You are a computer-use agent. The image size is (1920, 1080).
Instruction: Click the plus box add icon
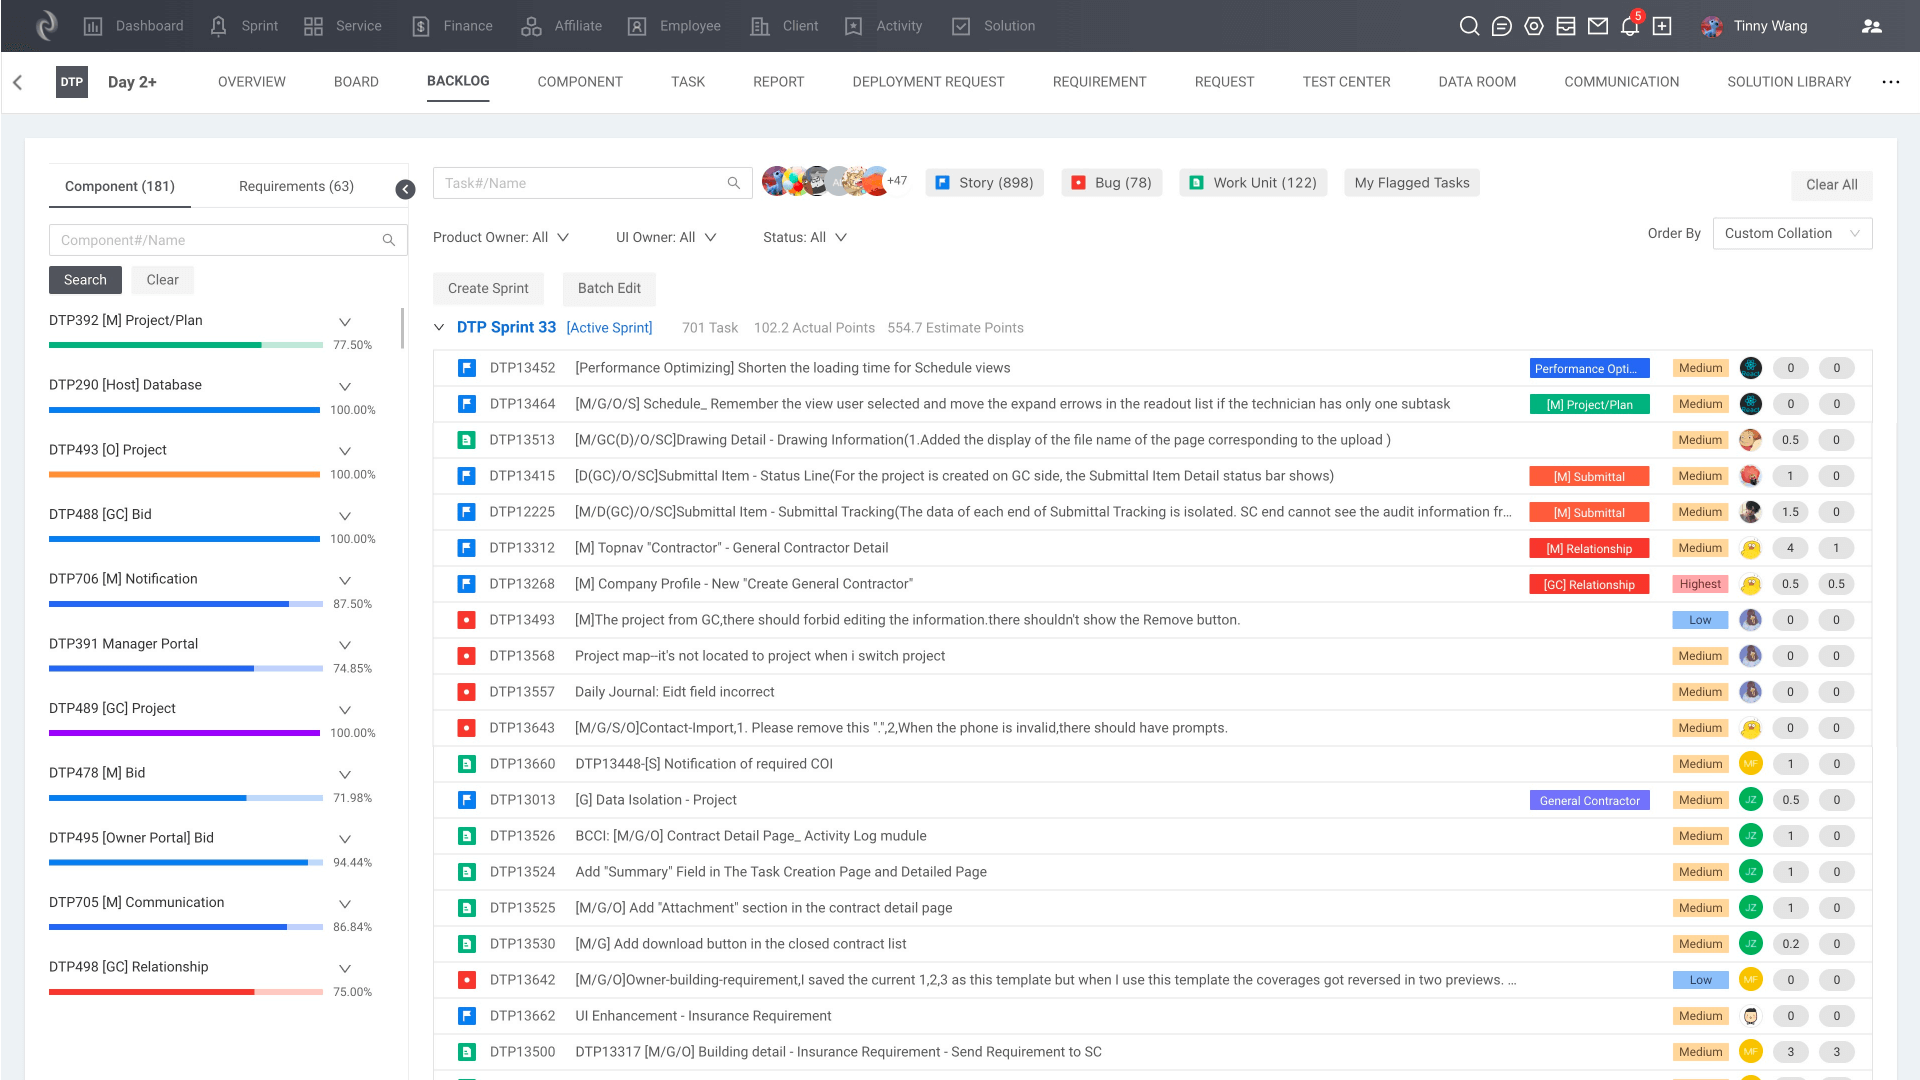pos(1662,26)
